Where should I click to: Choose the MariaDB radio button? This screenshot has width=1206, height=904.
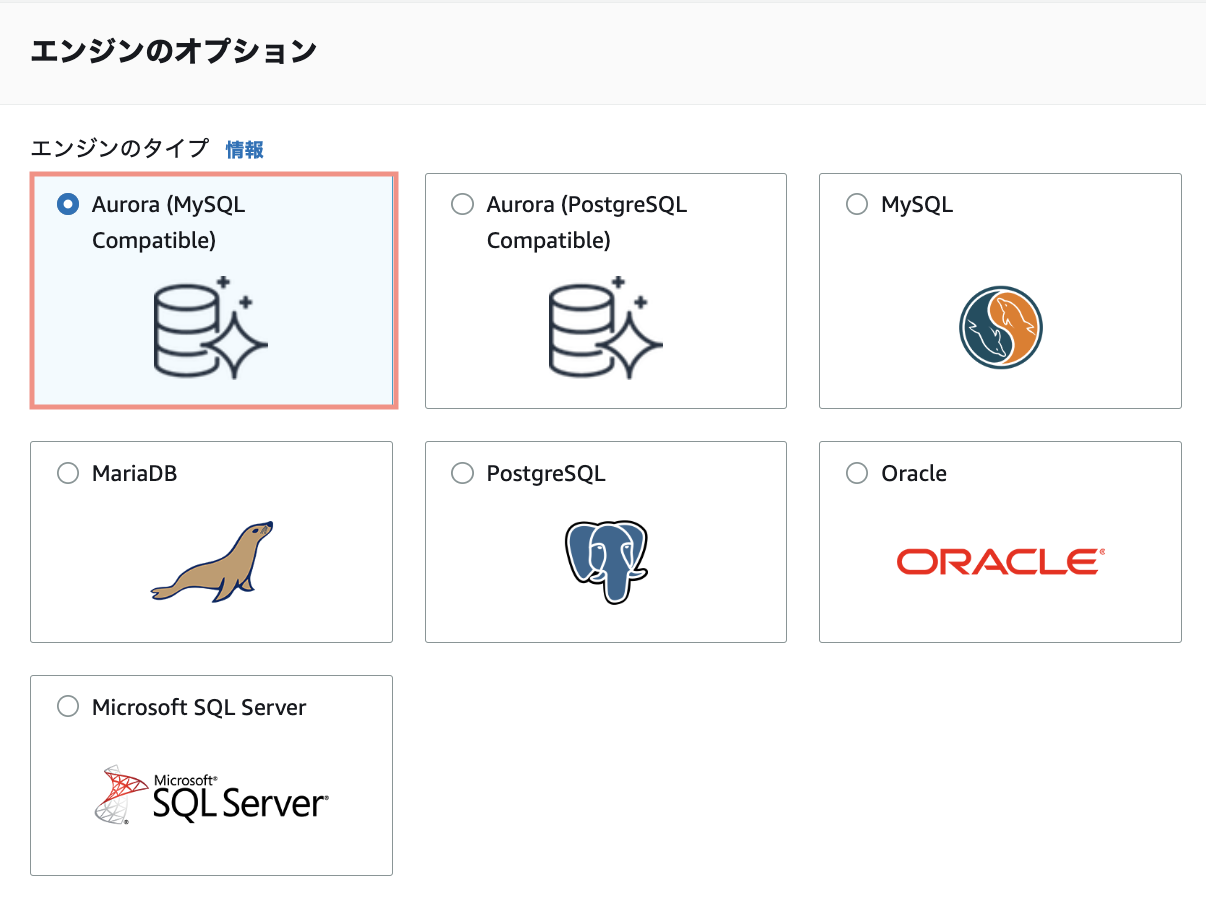(x=68, y=473)
